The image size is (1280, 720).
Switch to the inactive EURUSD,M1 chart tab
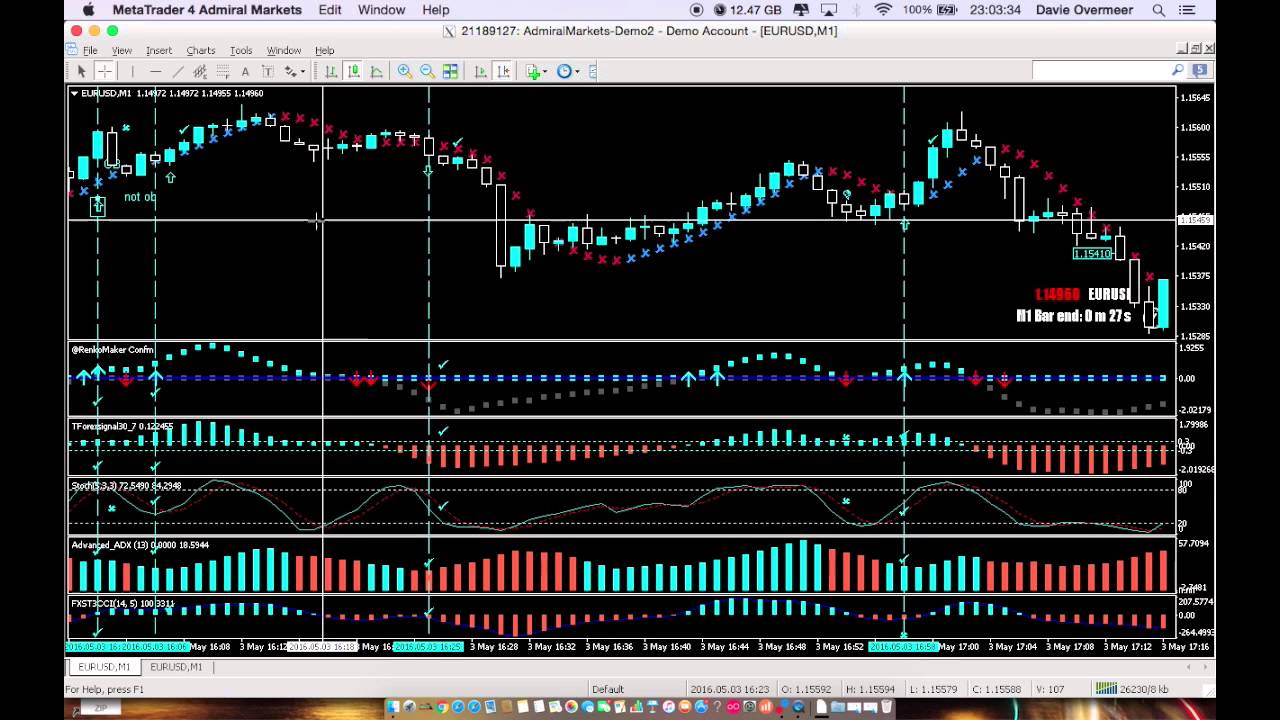point(176,667)
